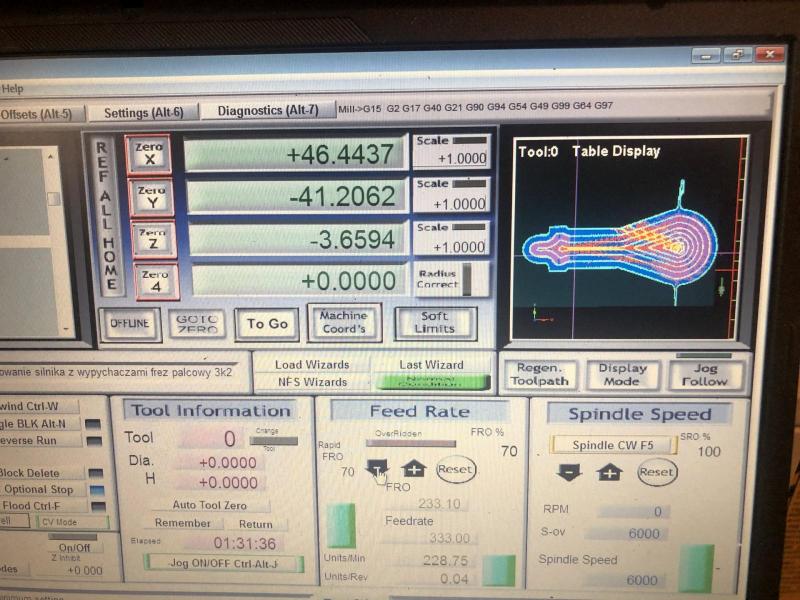Decrease feed rate override with minus arrow
Image resolution: width=800 pixels, height=600 pixels.
tap(377, 468)
